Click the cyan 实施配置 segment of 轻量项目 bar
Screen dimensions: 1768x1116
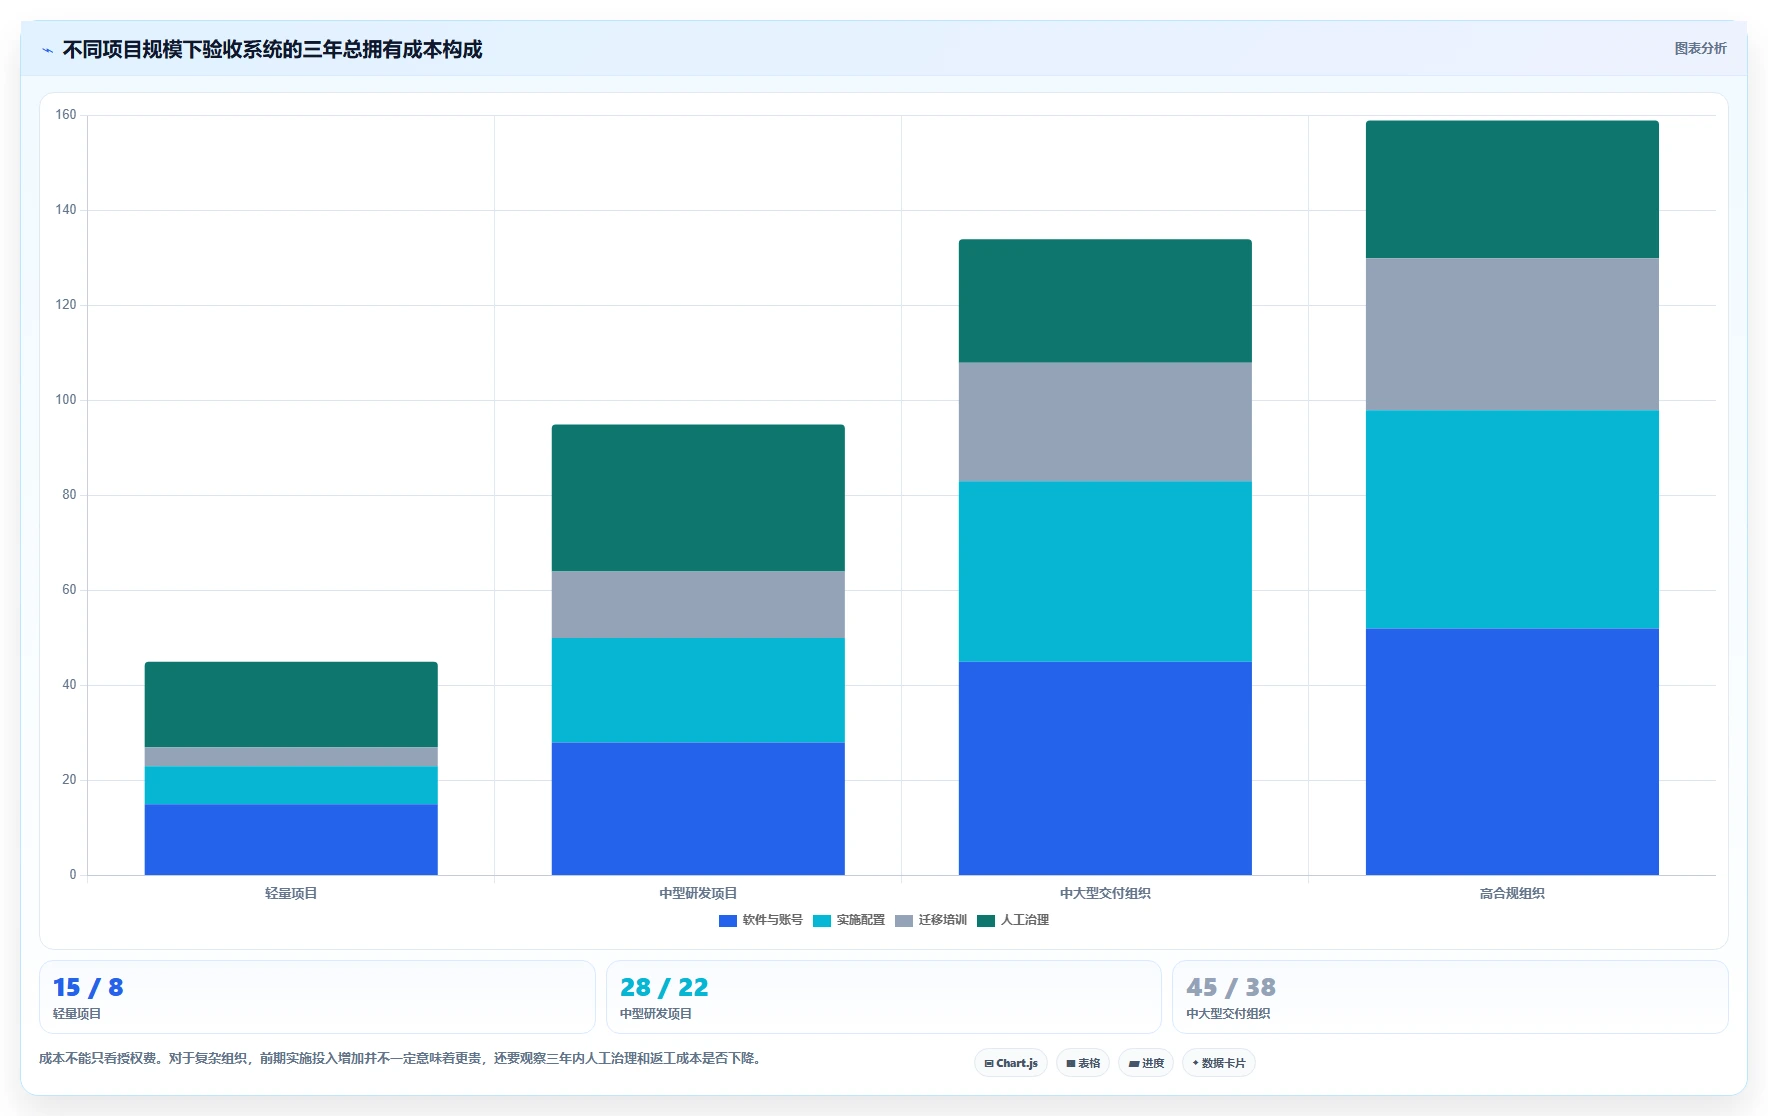[x=291, y=786]
